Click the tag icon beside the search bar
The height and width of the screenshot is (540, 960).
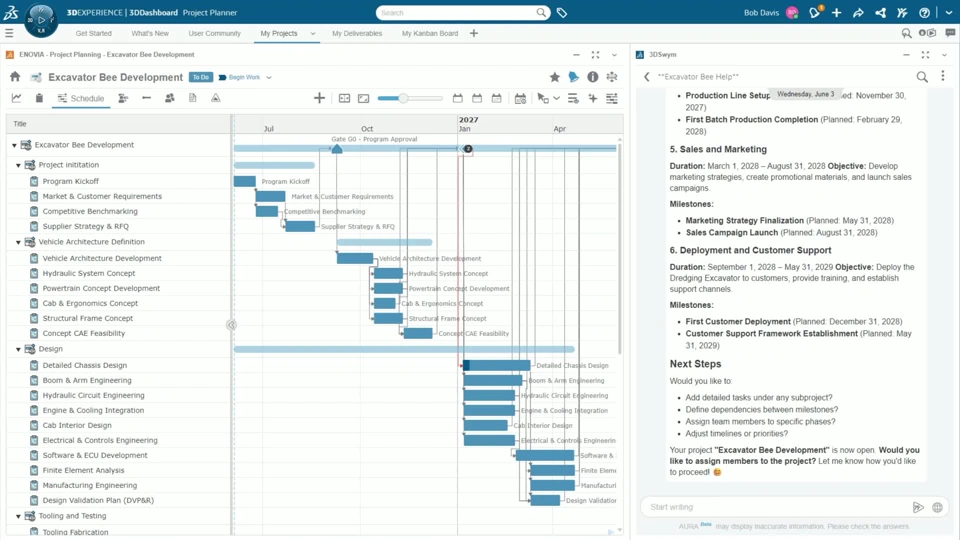[561, 12]
